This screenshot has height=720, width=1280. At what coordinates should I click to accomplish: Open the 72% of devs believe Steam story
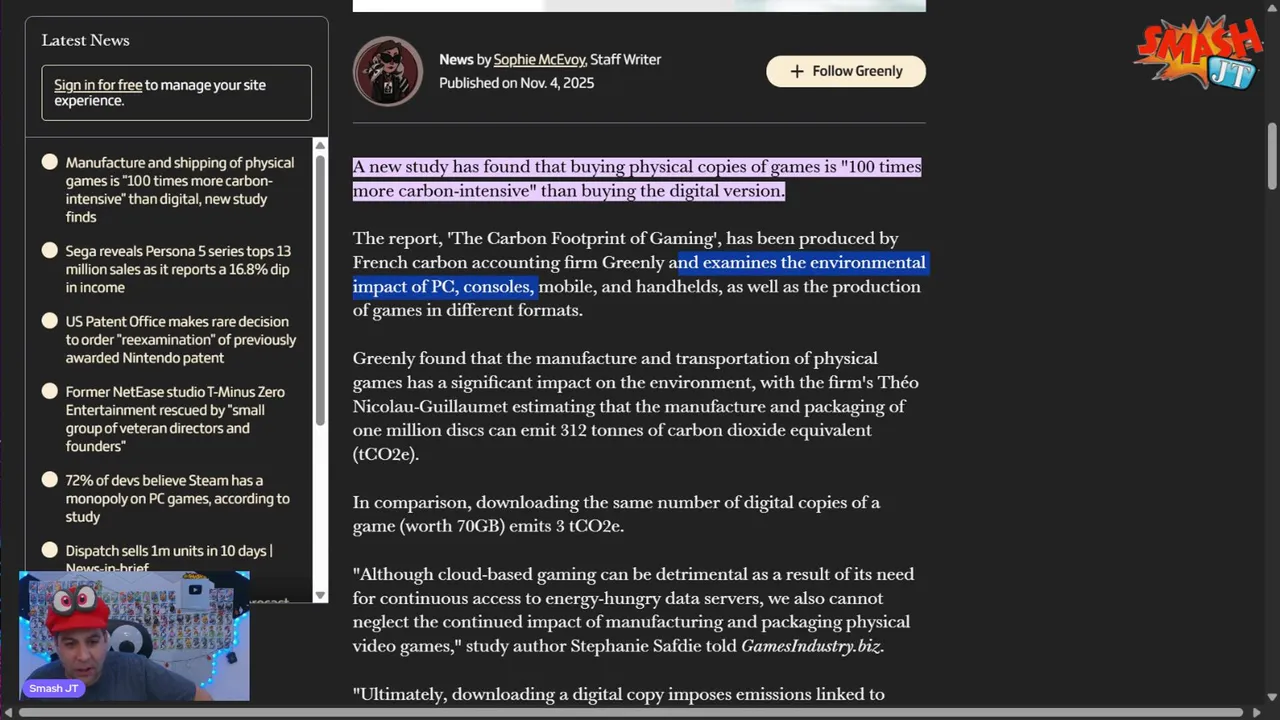(178, 498)
